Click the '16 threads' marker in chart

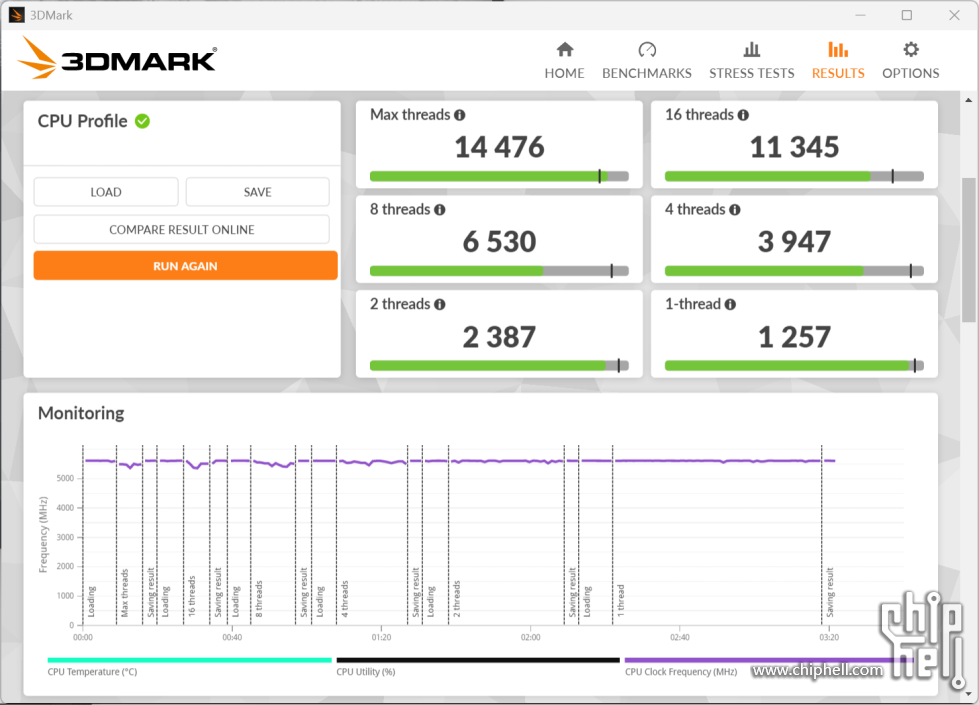(x=192, y=596)
